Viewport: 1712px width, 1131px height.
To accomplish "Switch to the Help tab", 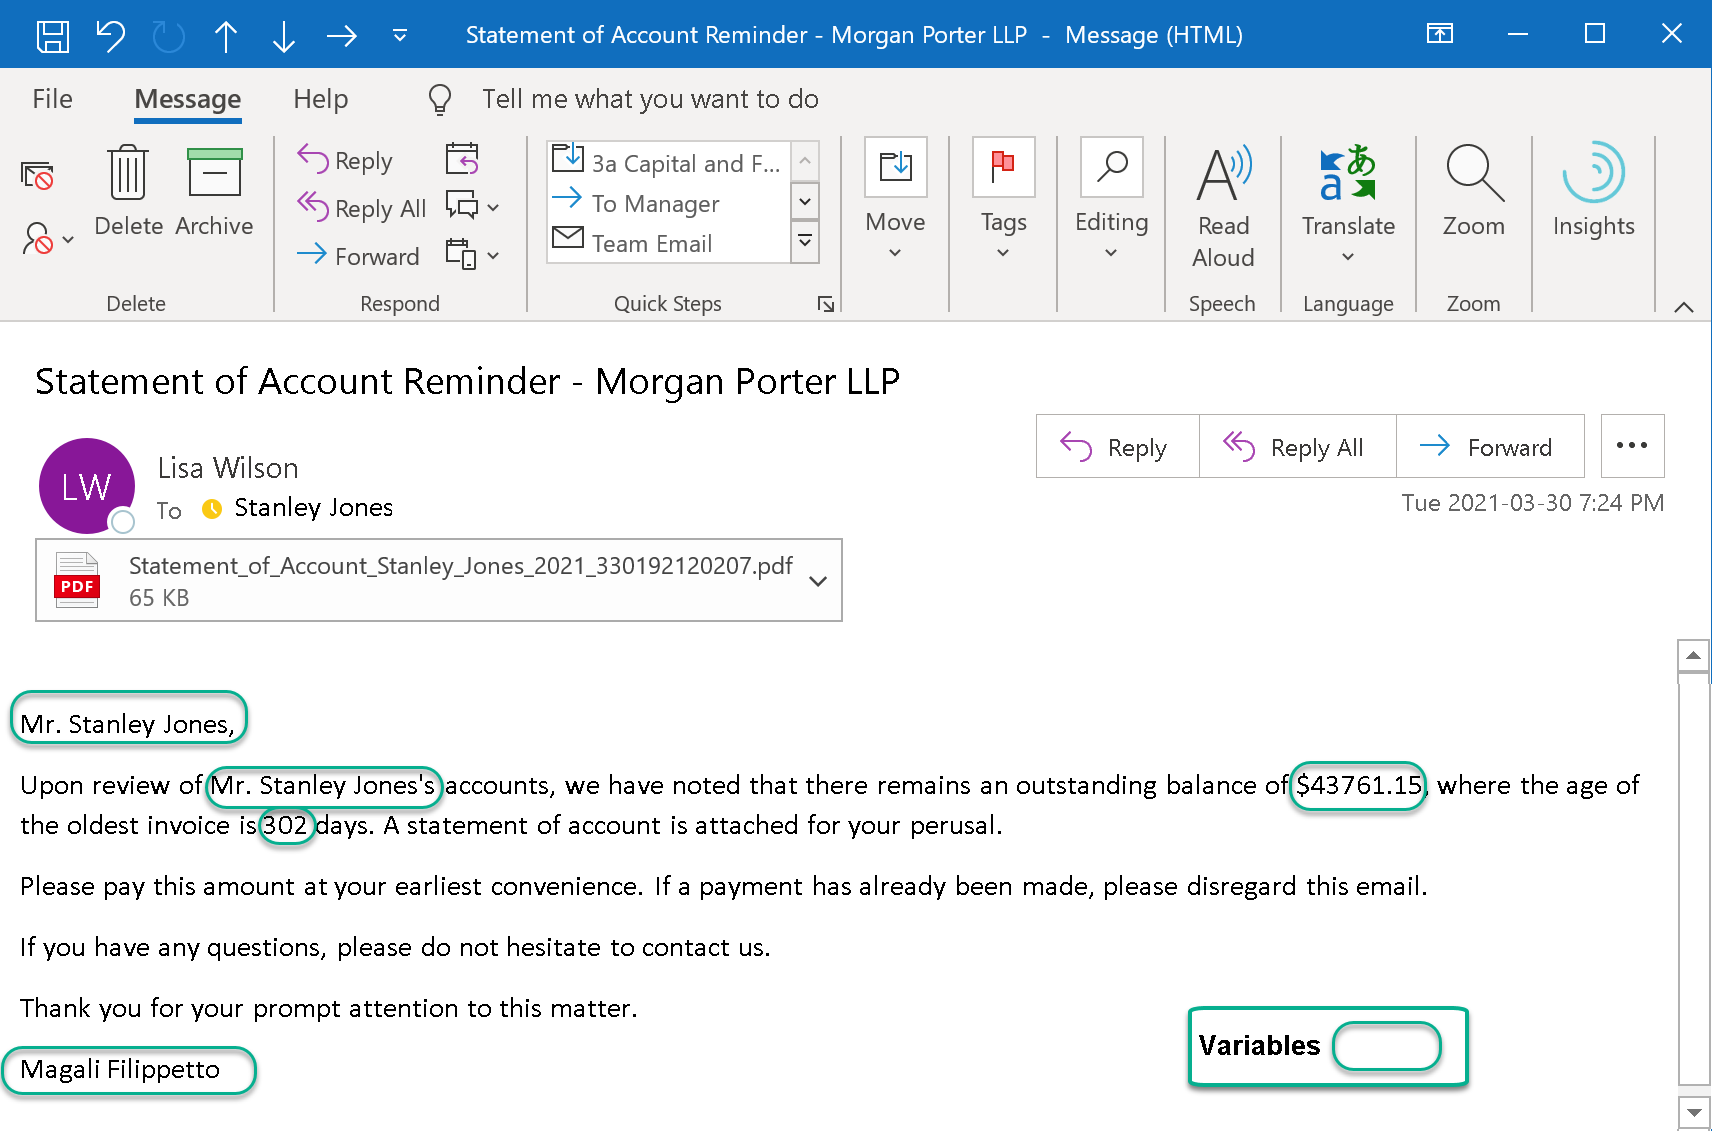I will click(321, 99).
